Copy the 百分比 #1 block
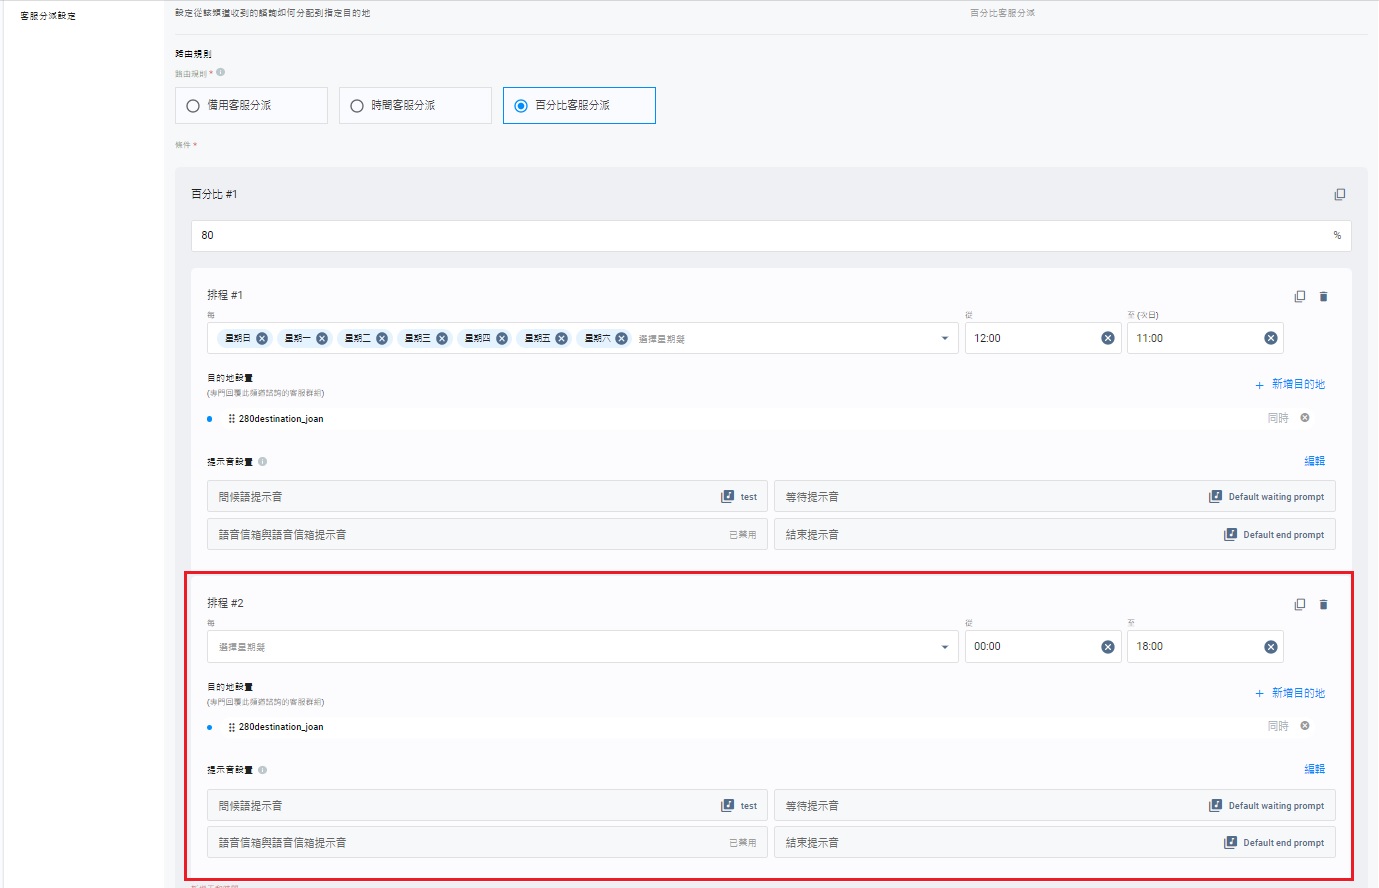This screenshot has height=888, width=1379. pyautogui.click(x=1340, y=194)
